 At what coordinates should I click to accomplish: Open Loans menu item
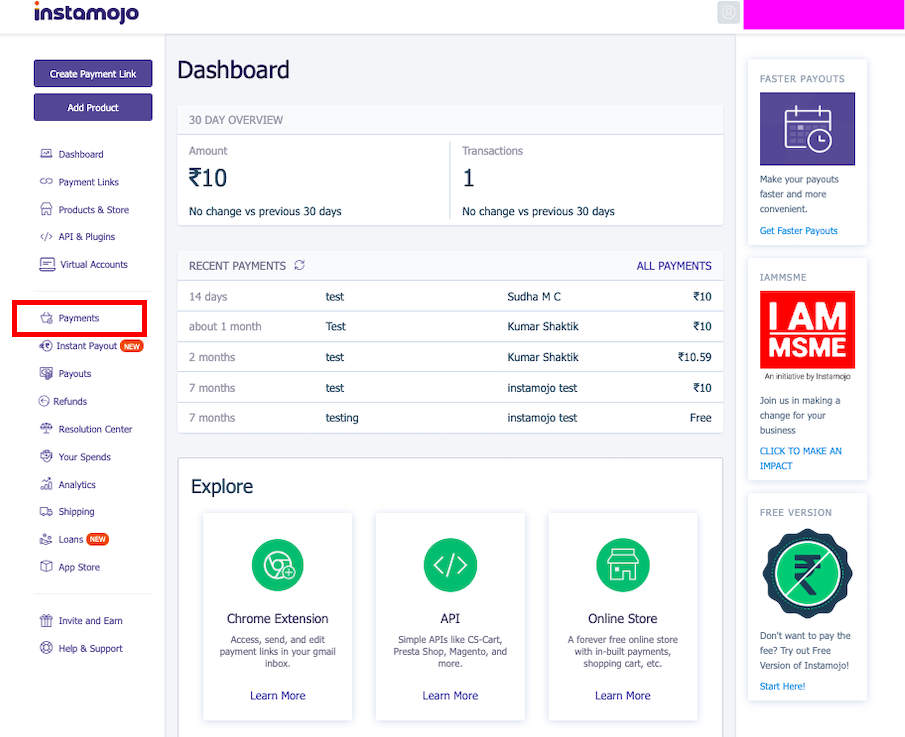pos(70,539)
